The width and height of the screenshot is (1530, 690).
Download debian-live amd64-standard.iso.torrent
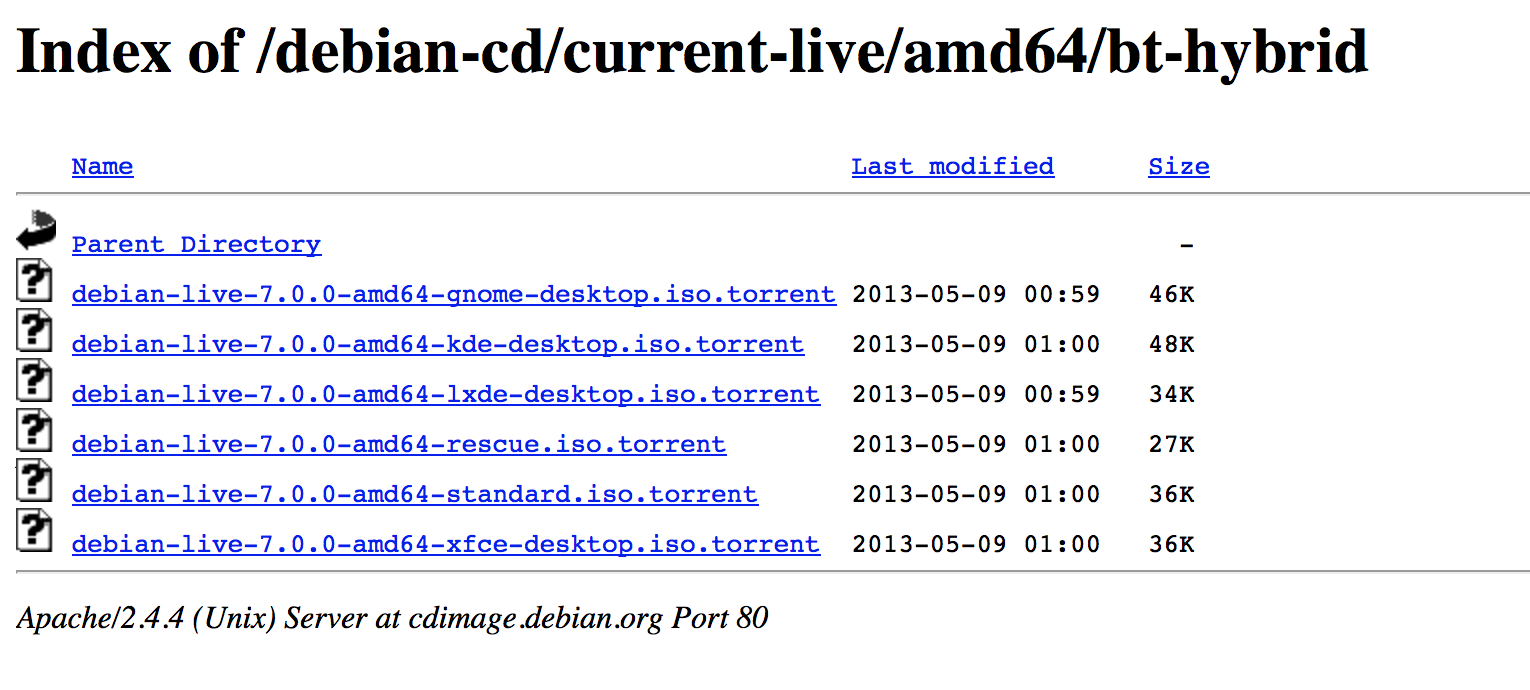415,494
